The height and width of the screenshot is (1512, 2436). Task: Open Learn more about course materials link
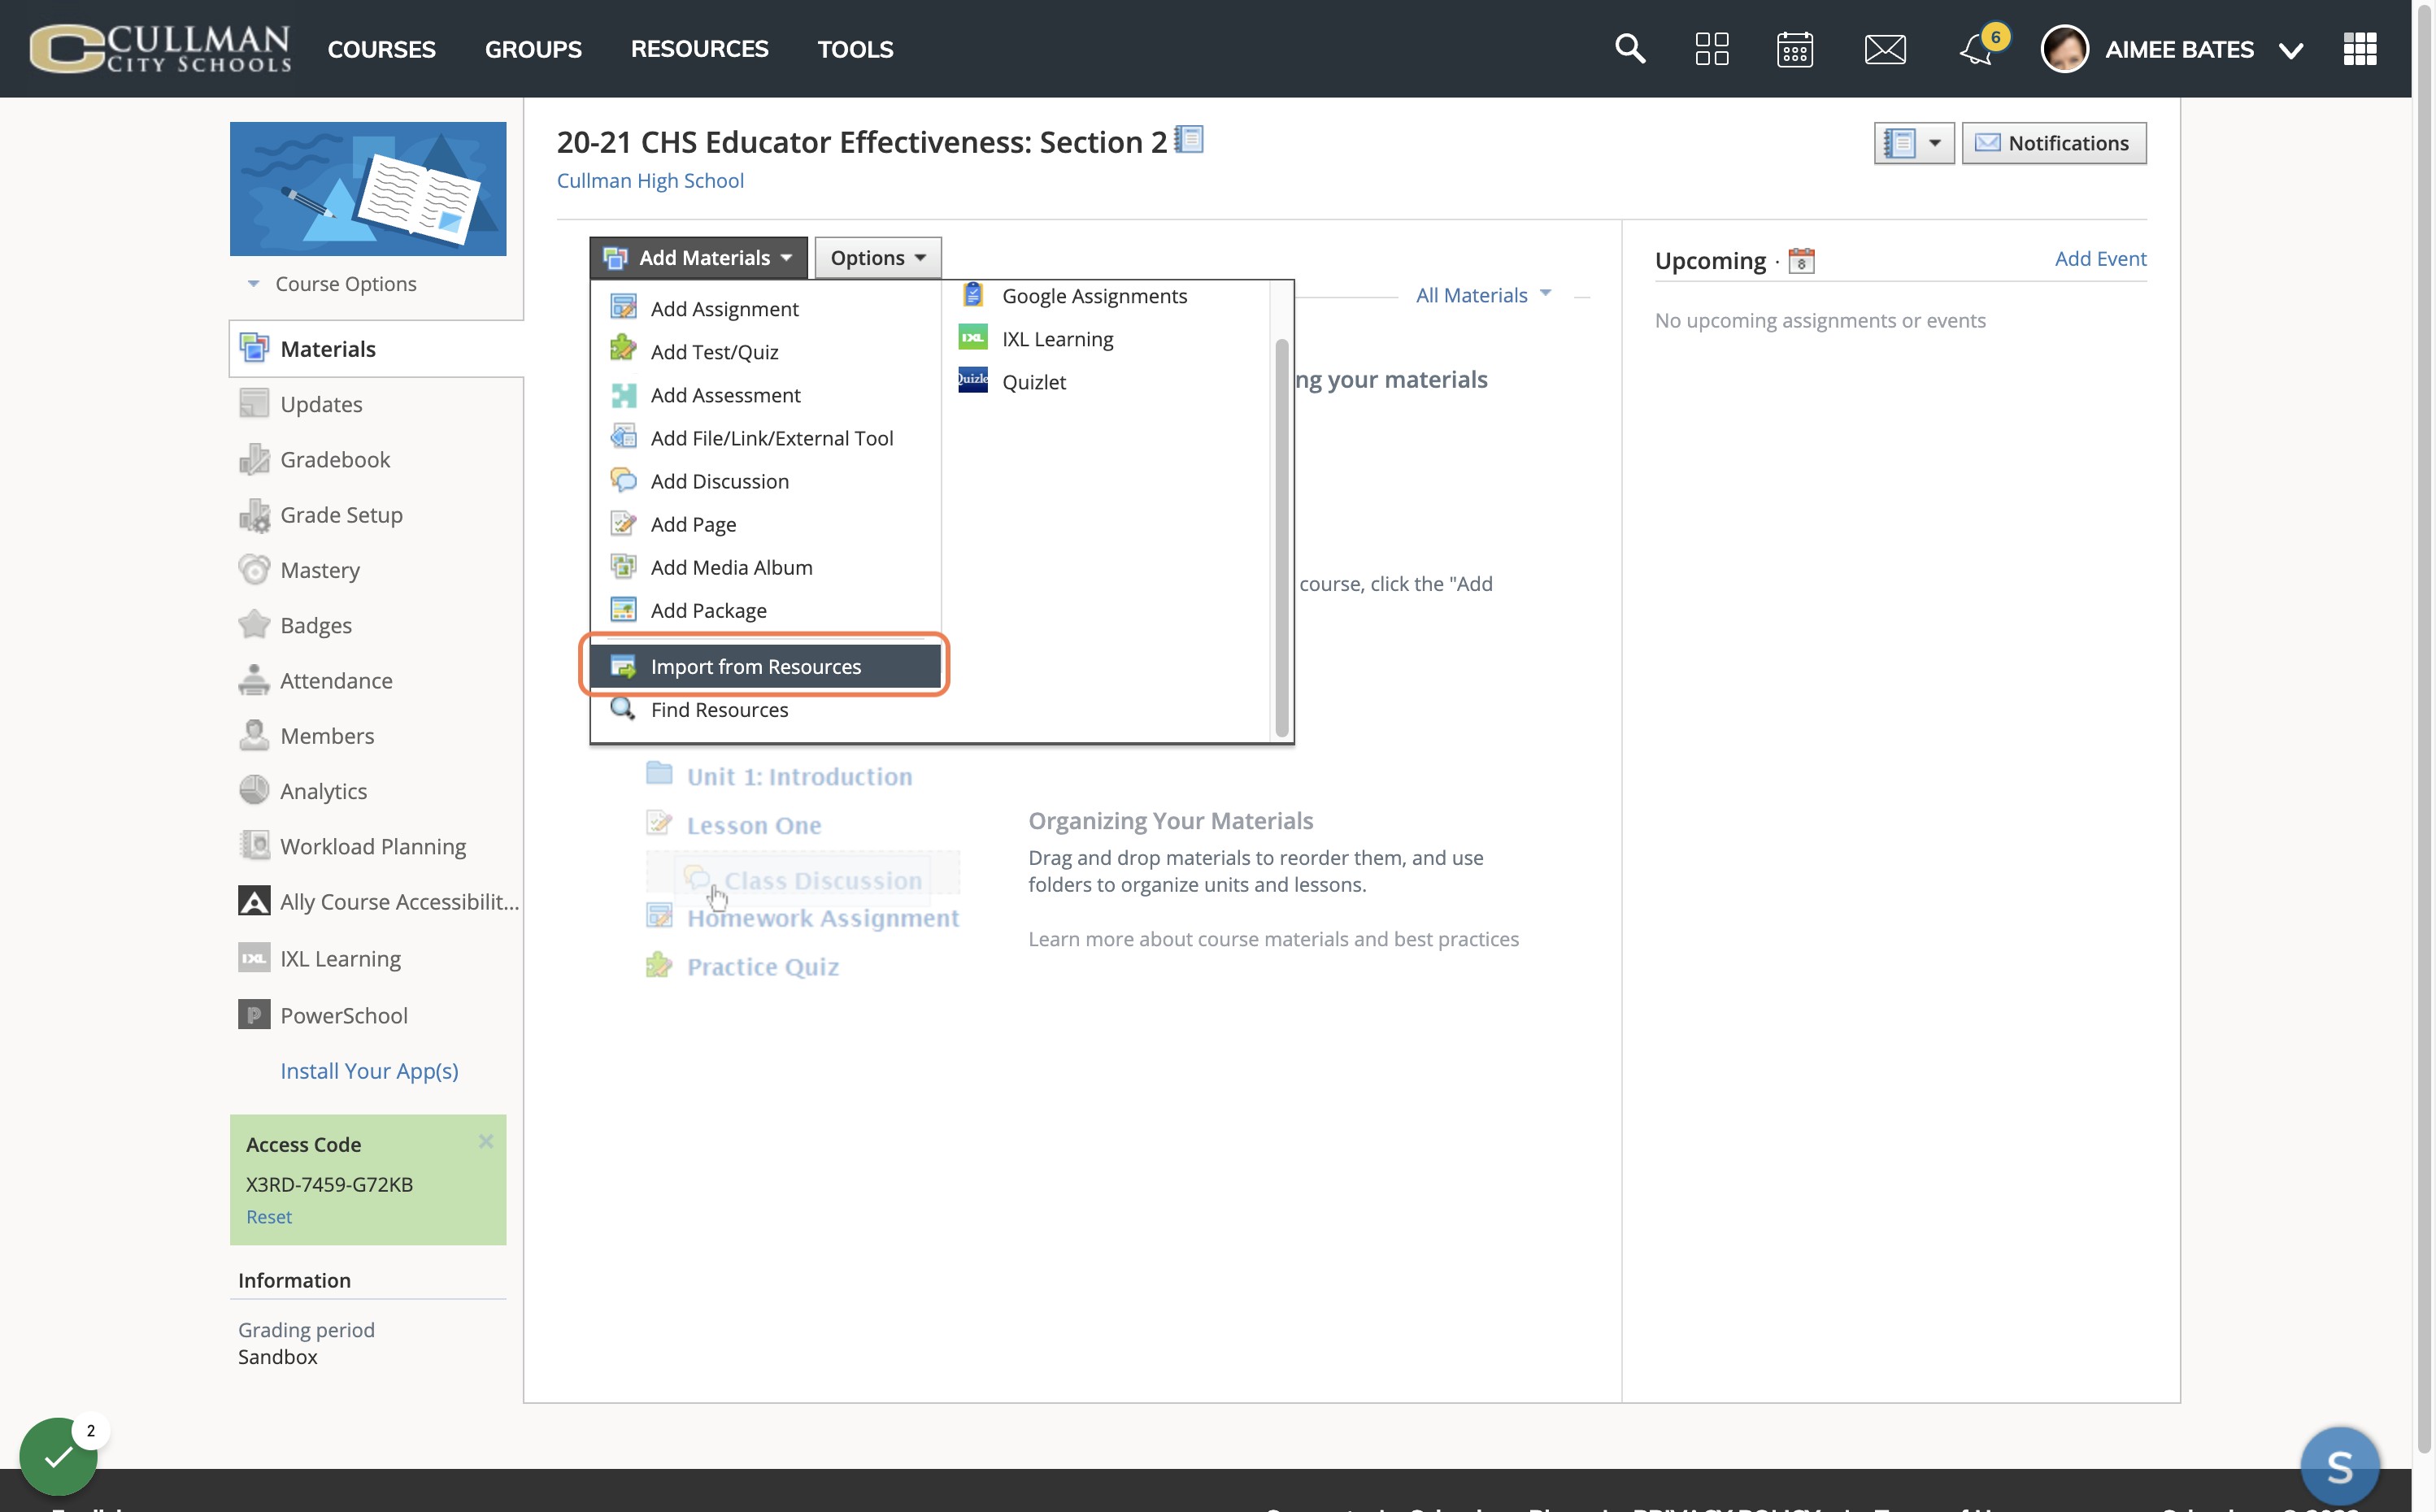point(1273,939)
